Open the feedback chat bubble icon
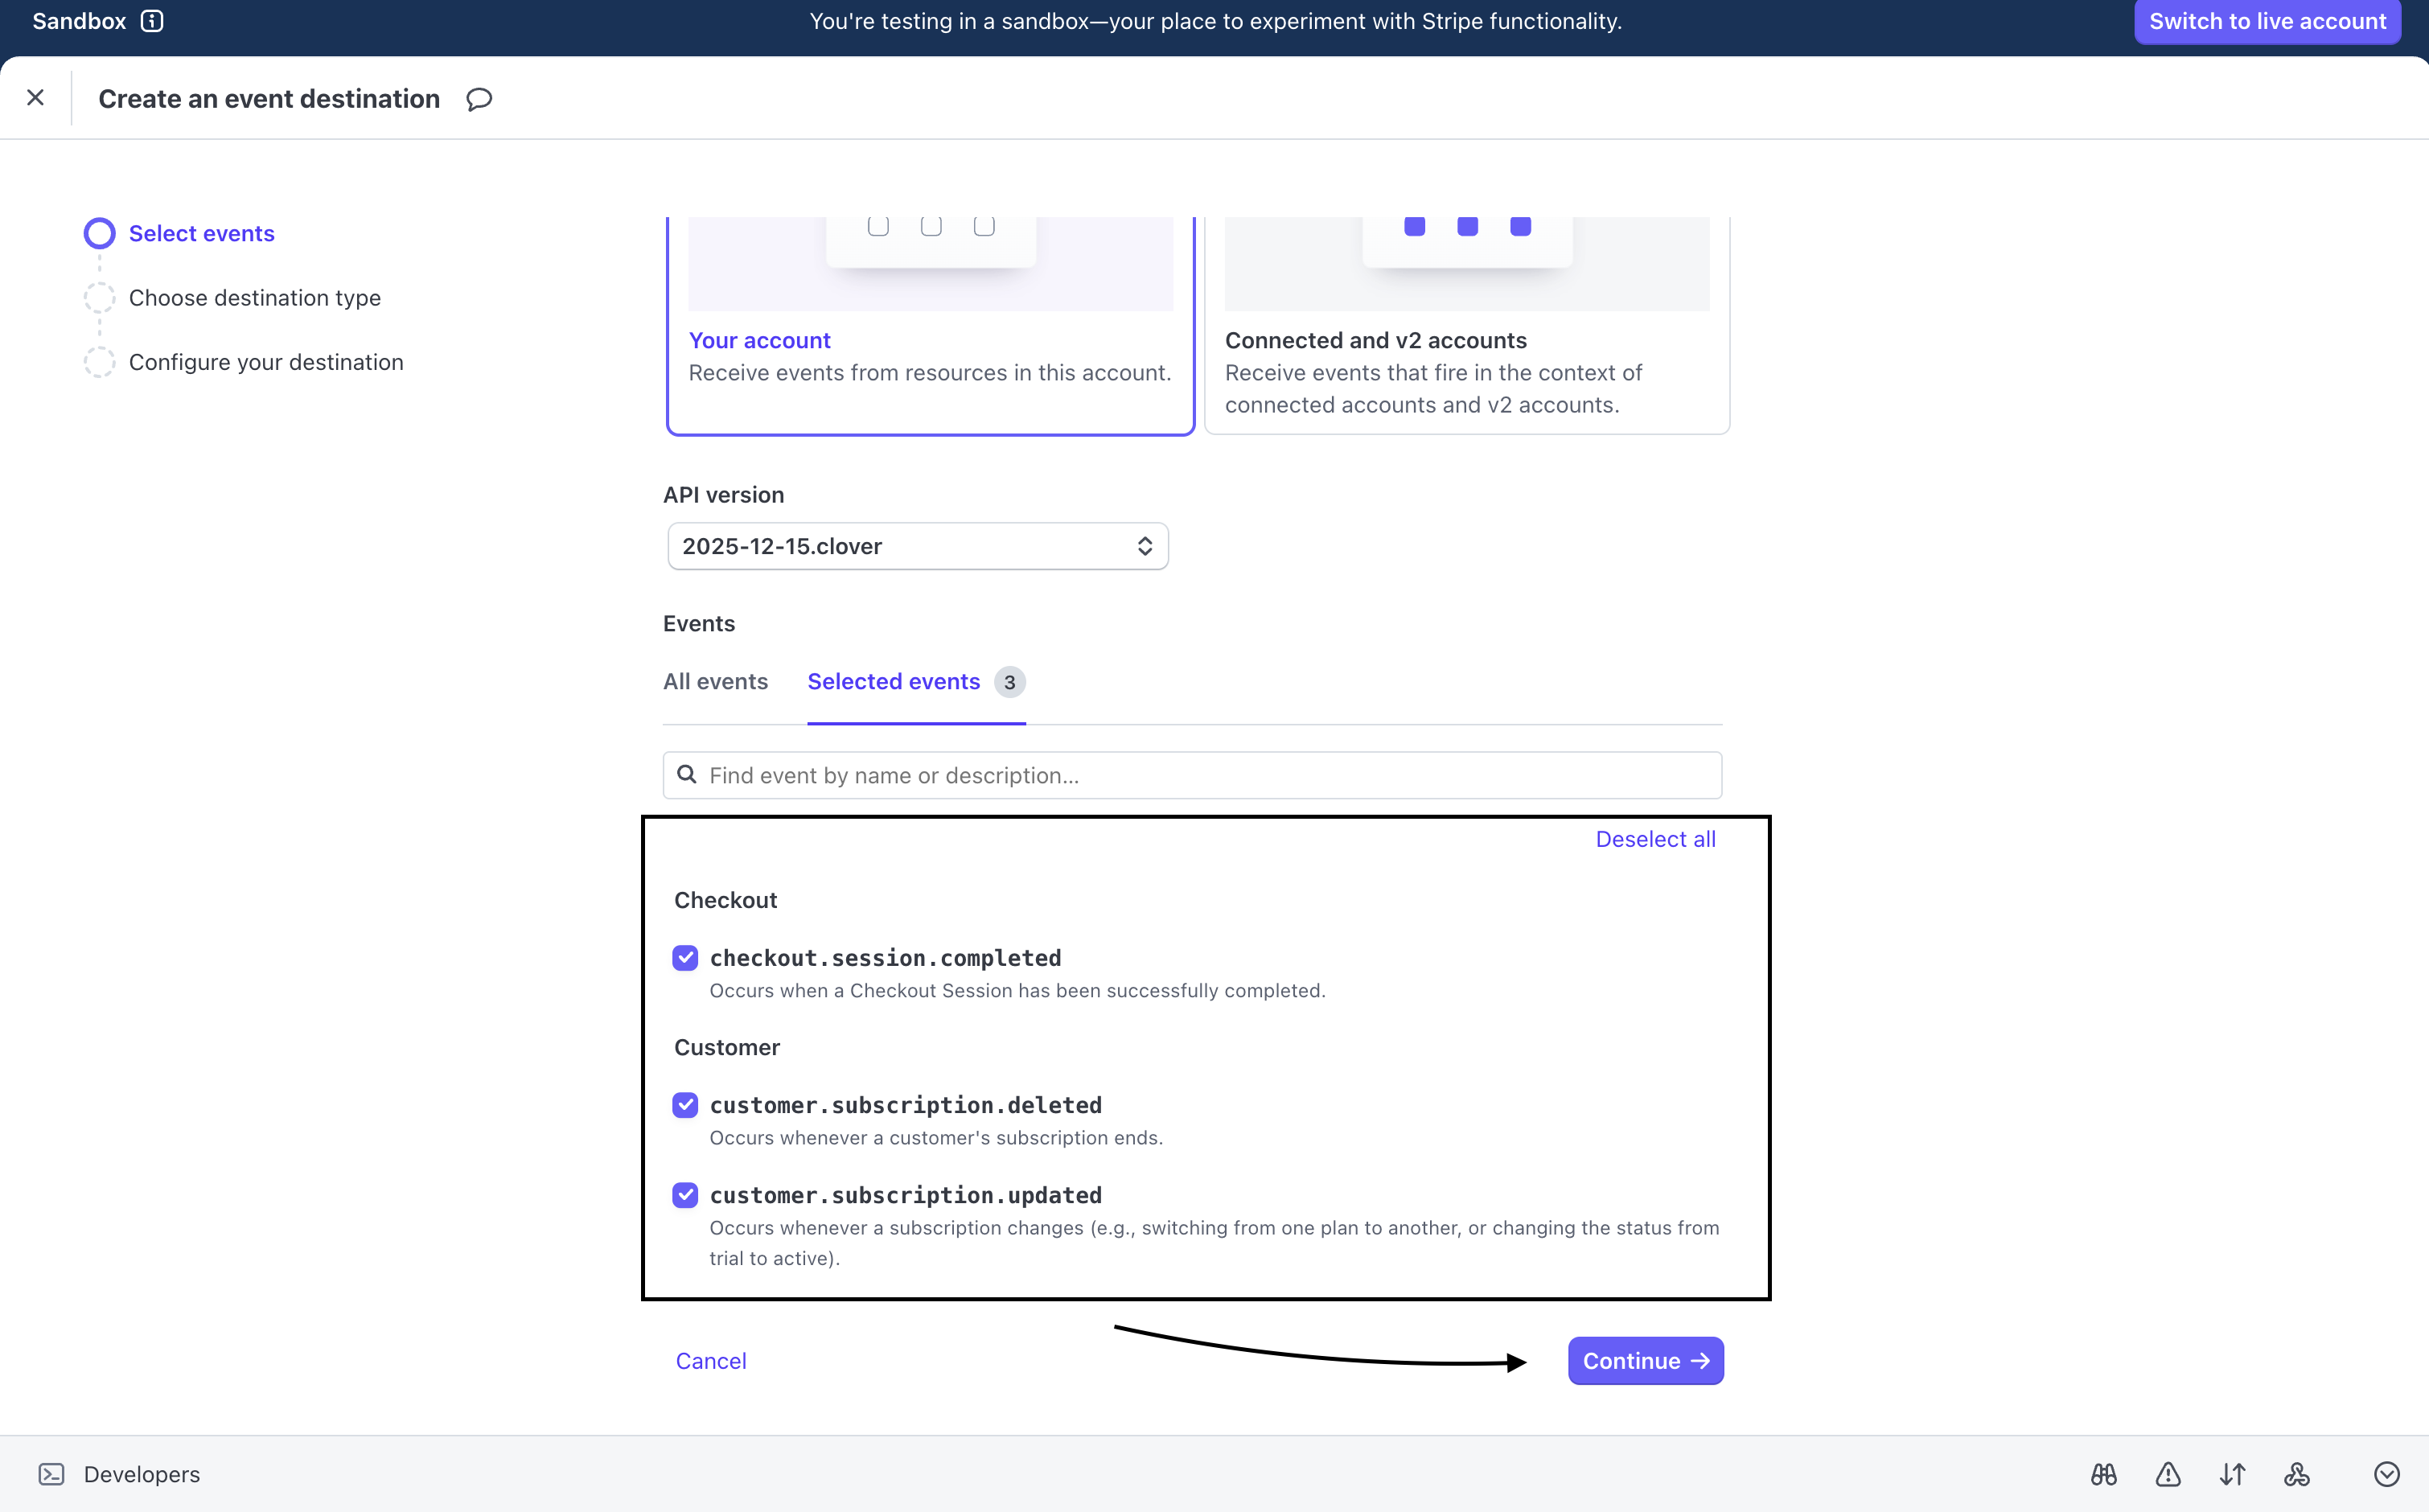 pos(478,98)
